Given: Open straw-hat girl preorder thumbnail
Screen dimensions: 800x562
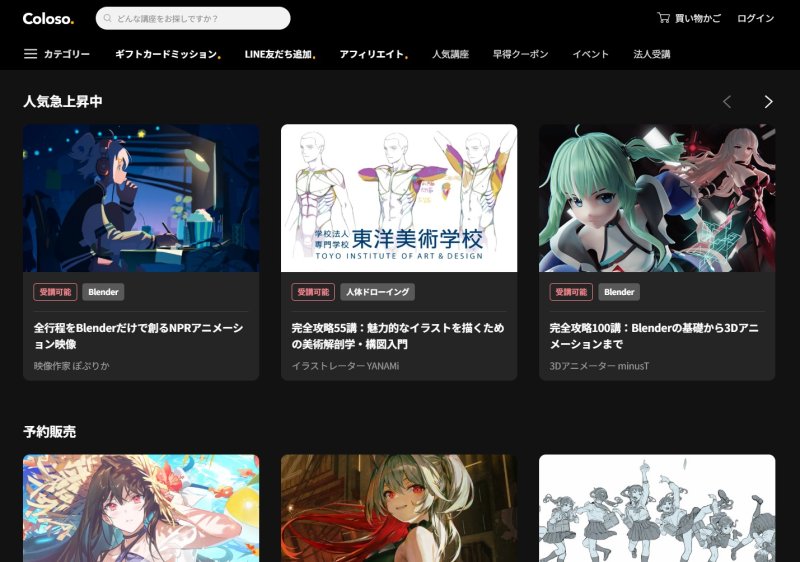Looking at the screenshot, I should [x=141, y=508].
